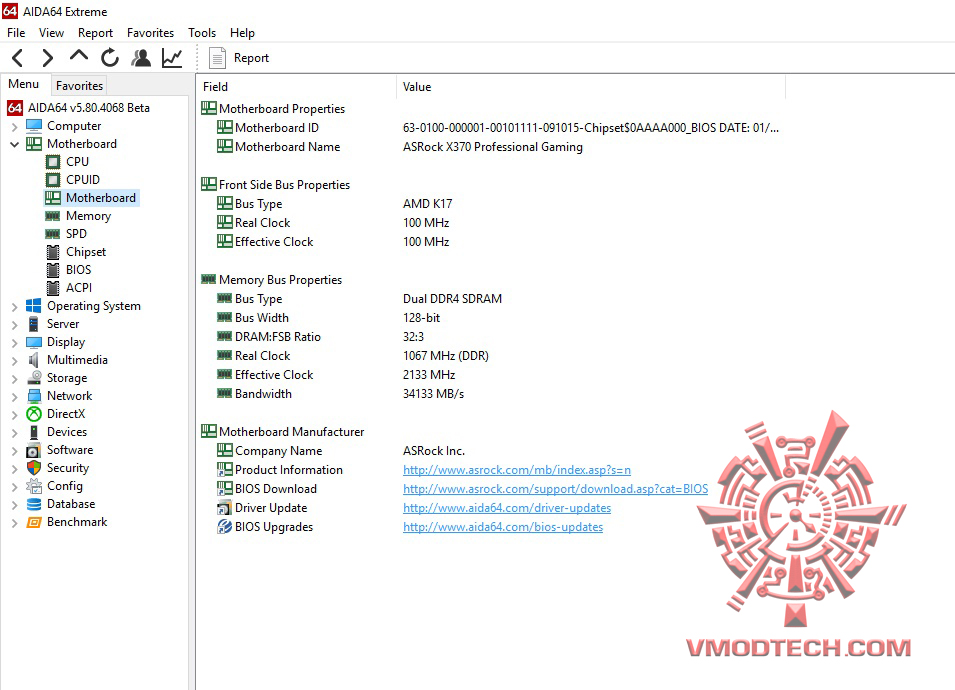Click the selected Motherboard sub-item

tap(92, 198)
